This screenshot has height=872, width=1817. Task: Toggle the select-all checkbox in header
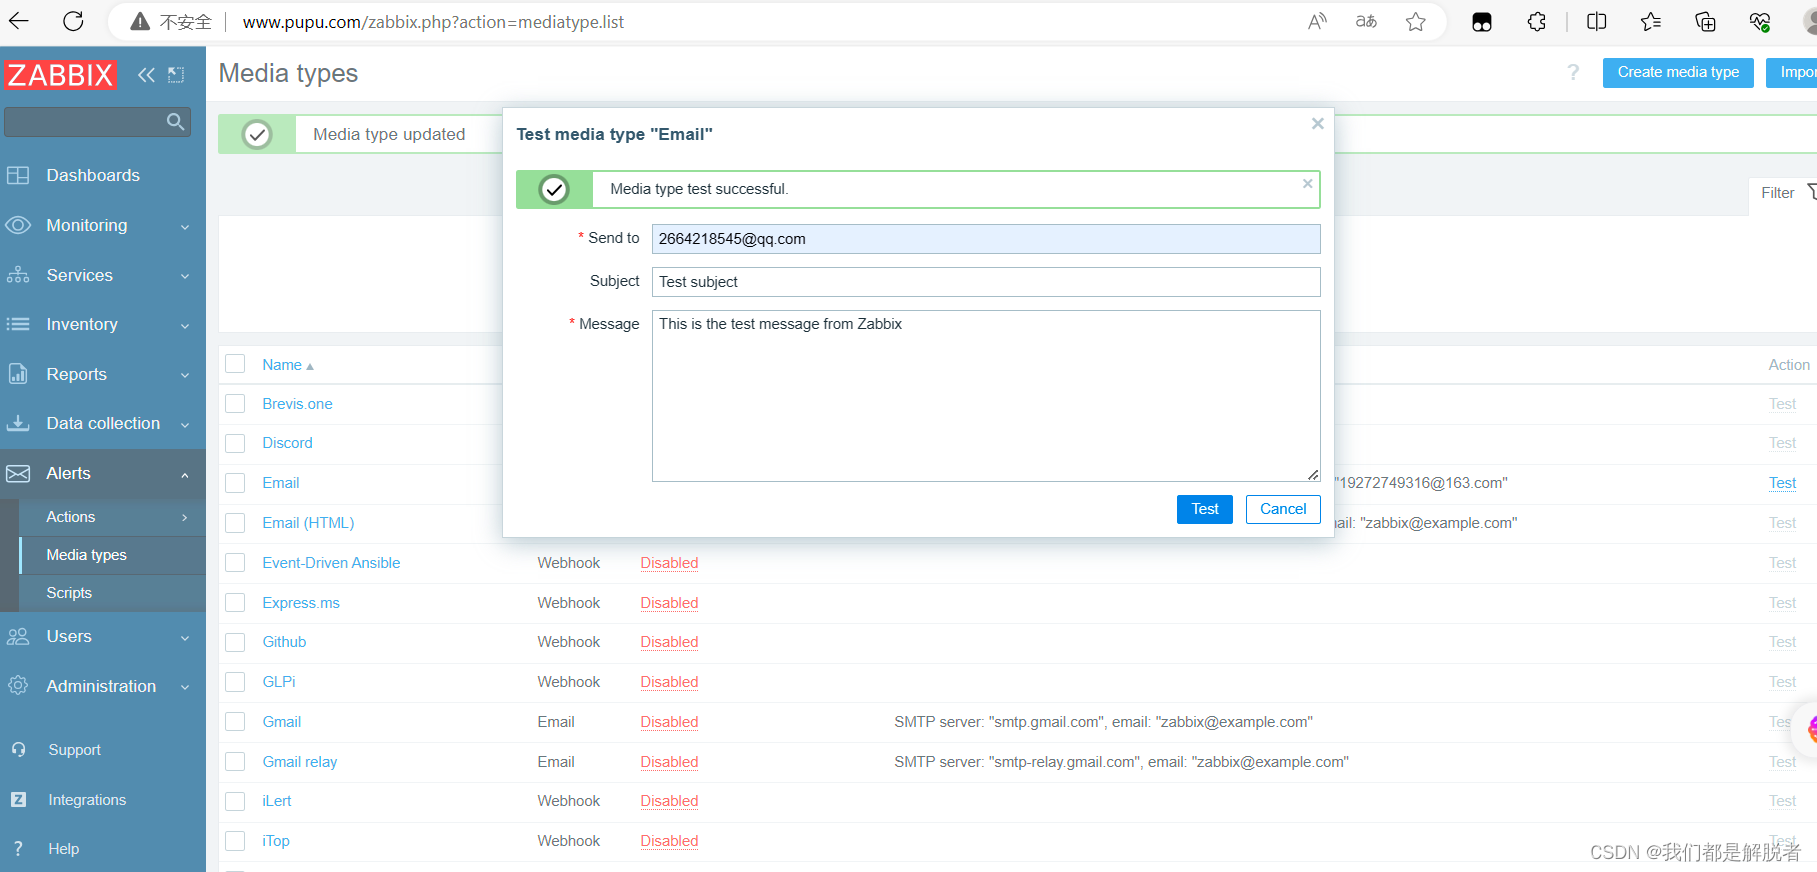tap(235, 364)
